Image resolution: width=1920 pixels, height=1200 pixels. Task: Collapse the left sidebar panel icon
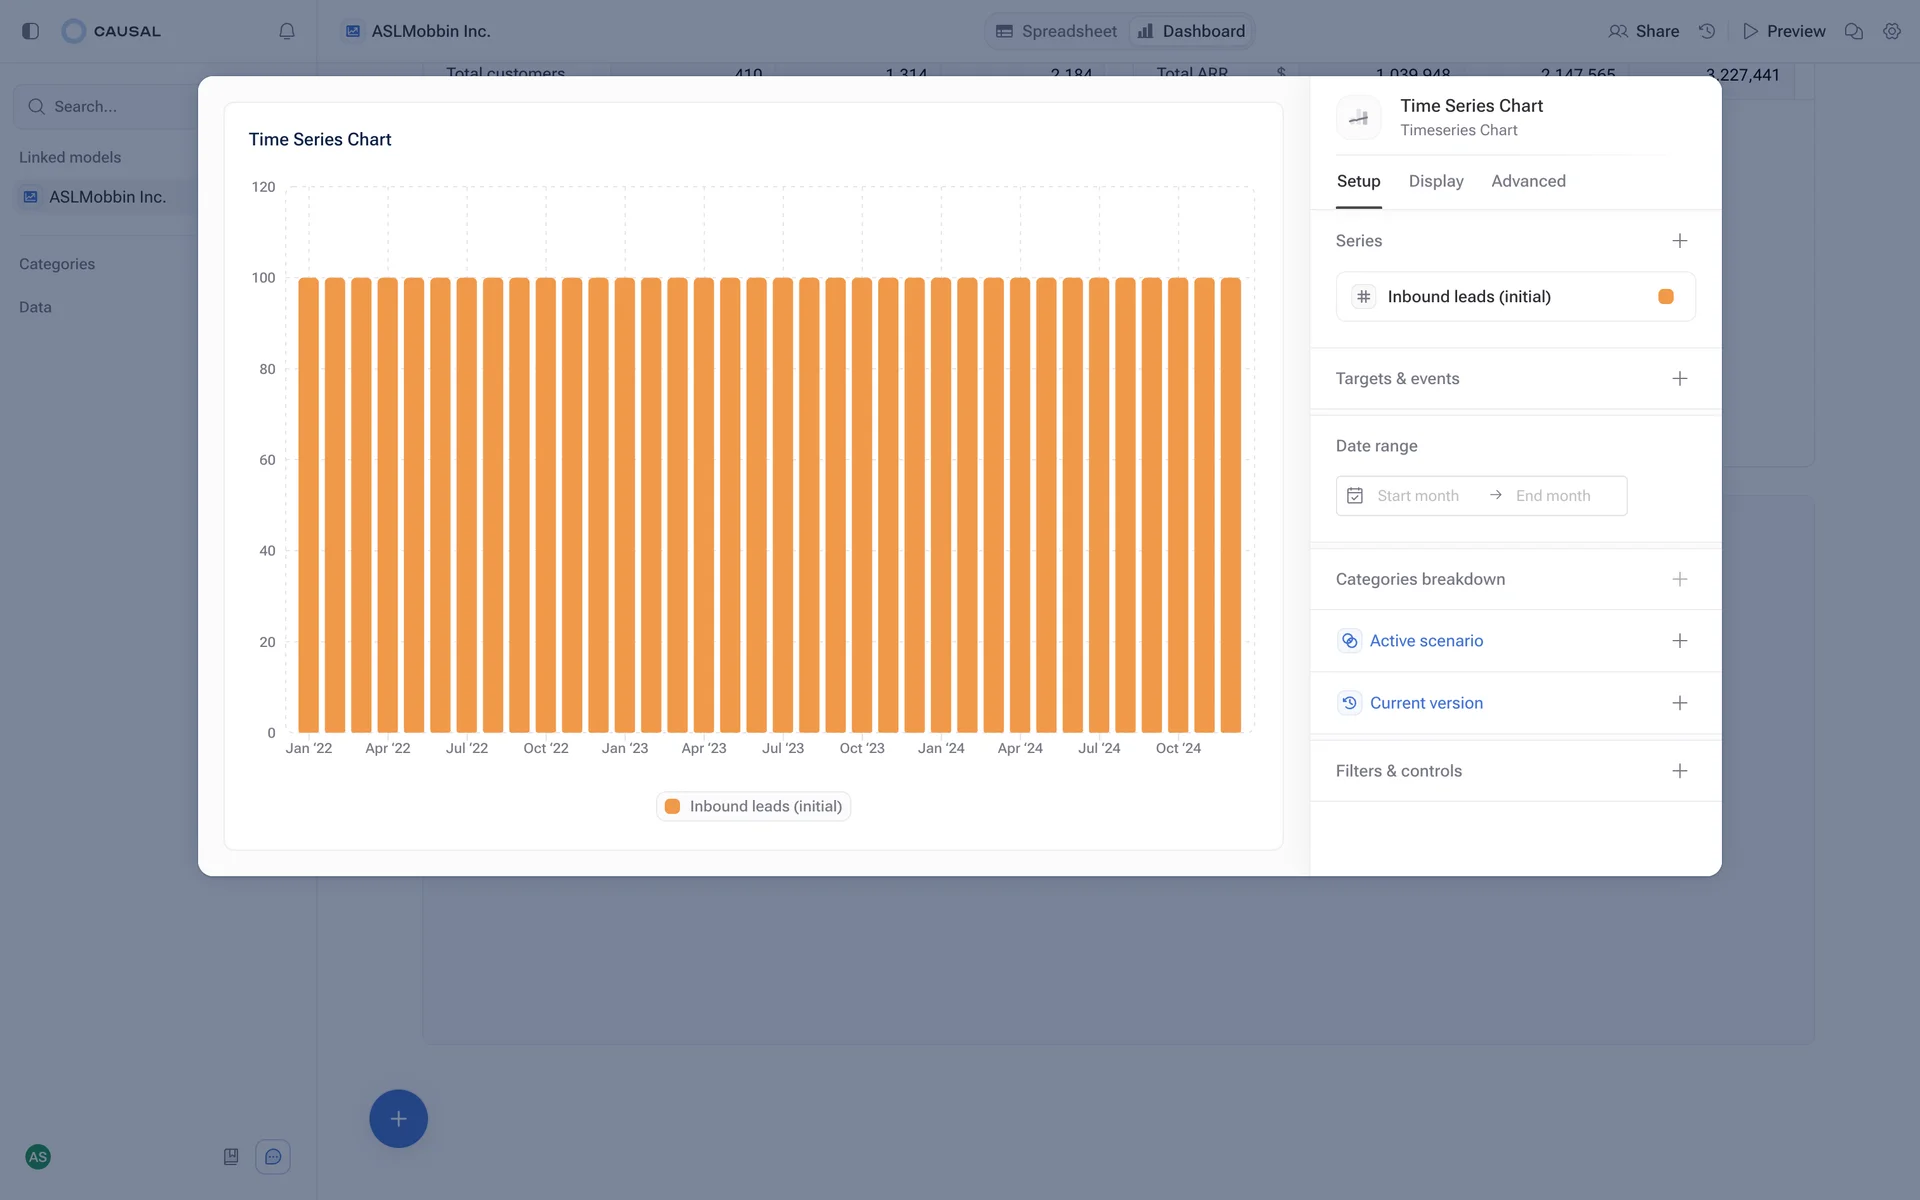(30, 31)
